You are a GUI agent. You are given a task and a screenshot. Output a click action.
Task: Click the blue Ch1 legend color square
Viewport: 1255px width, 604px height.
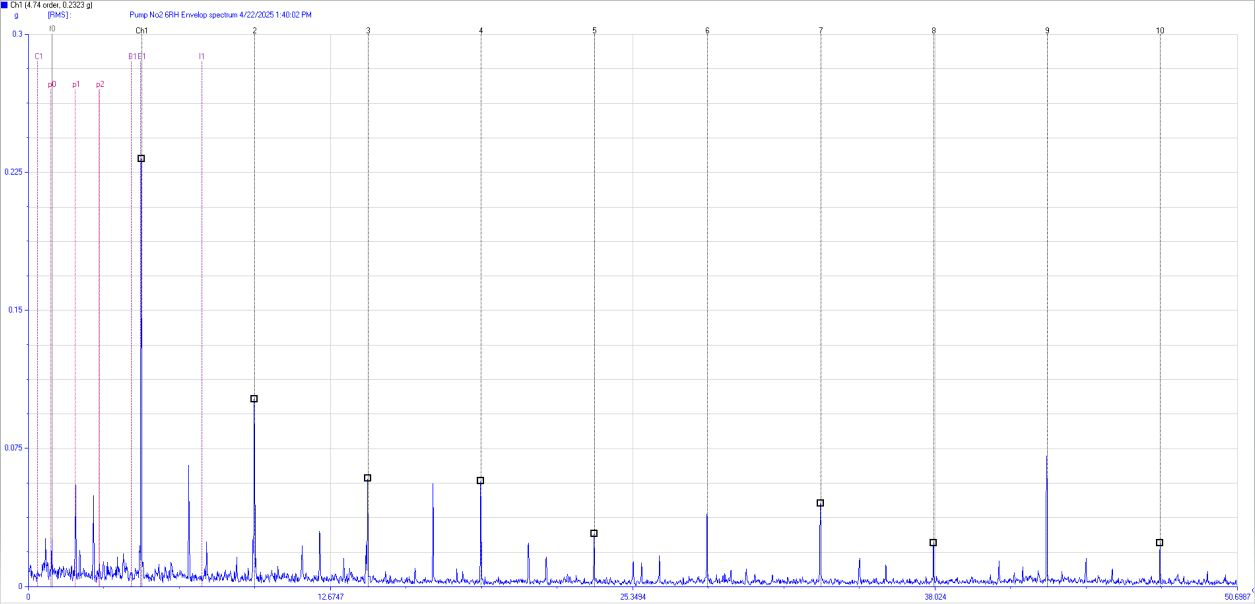pos(4,5)
